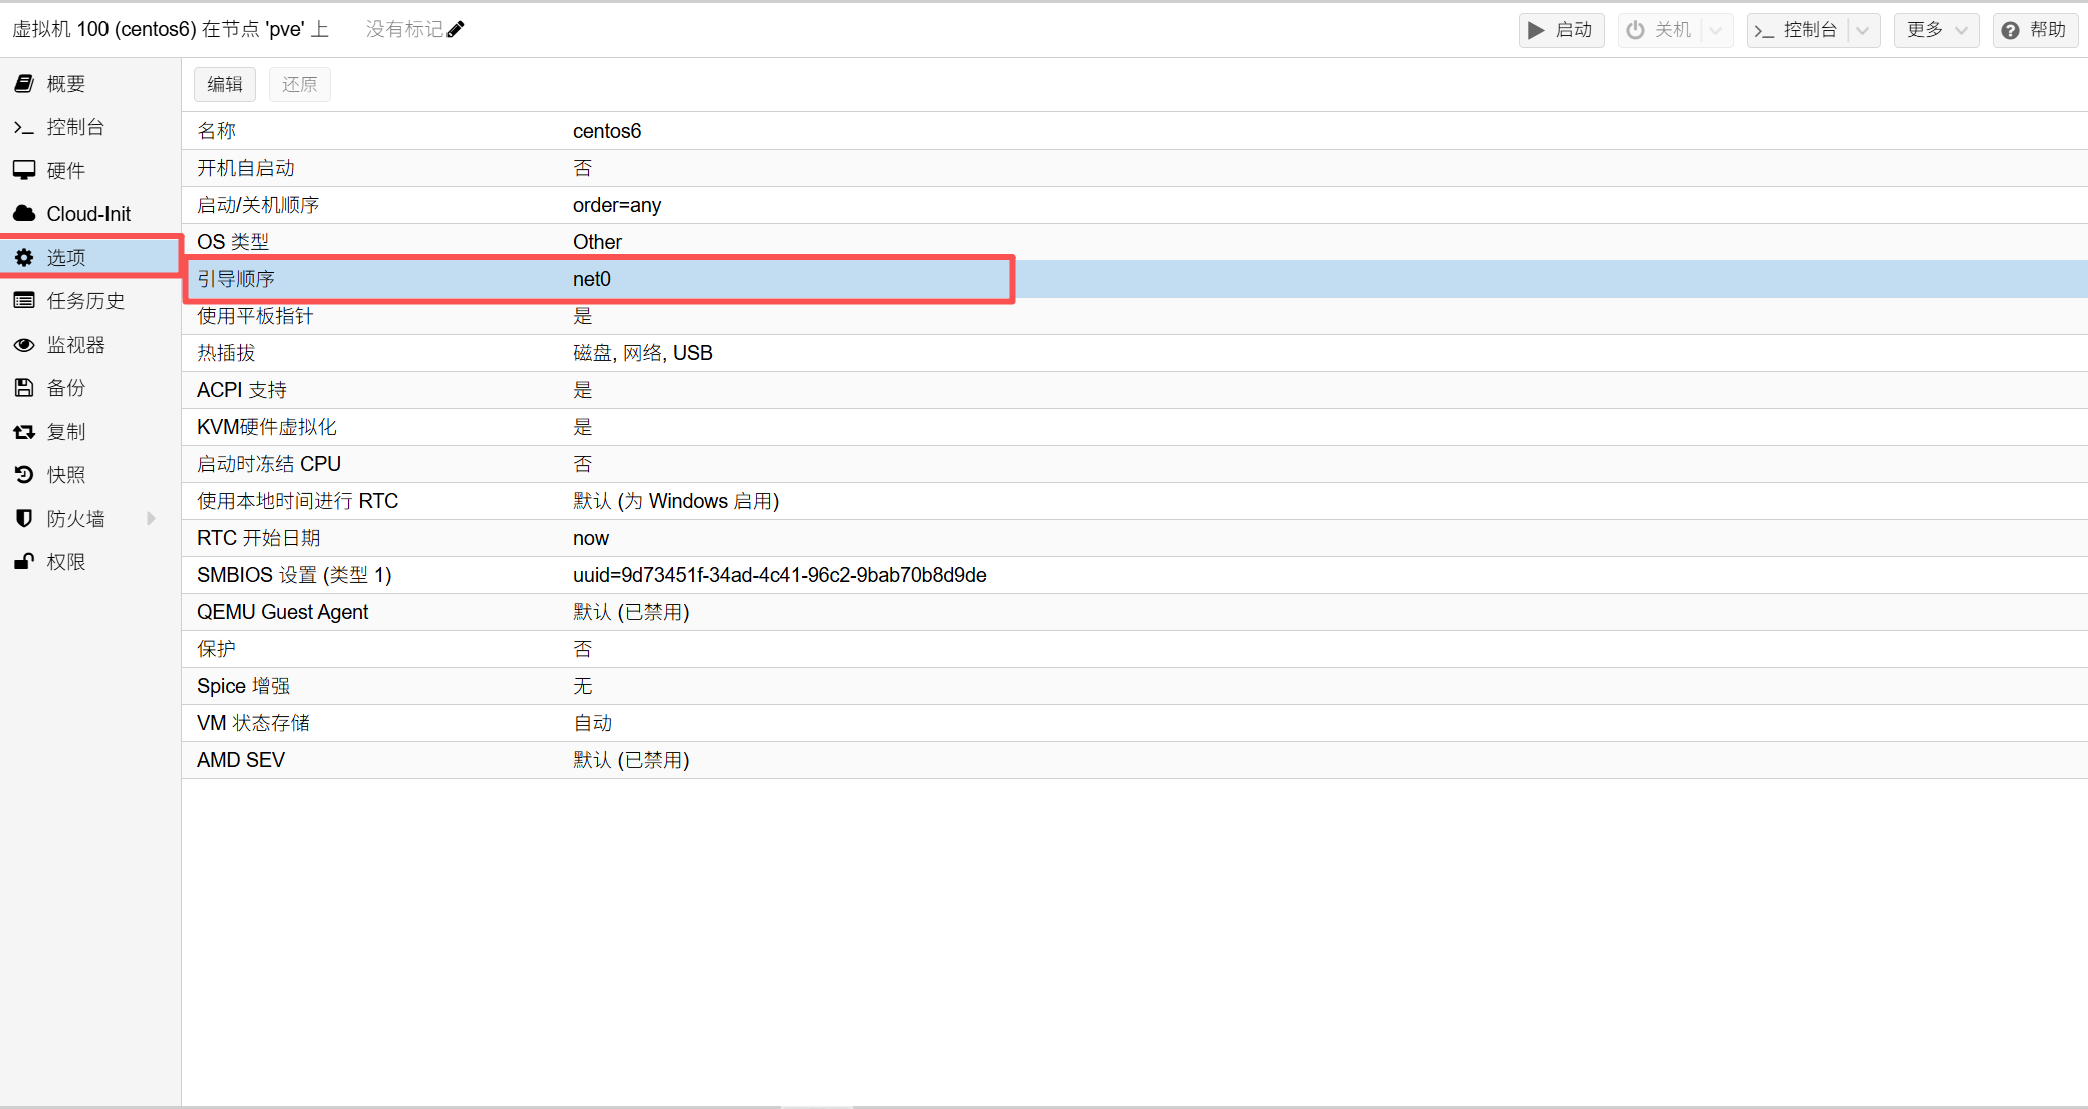2088x1109 pixels.
Task: Switch to 任务历史 in sidebar
Action: [86, 301]
